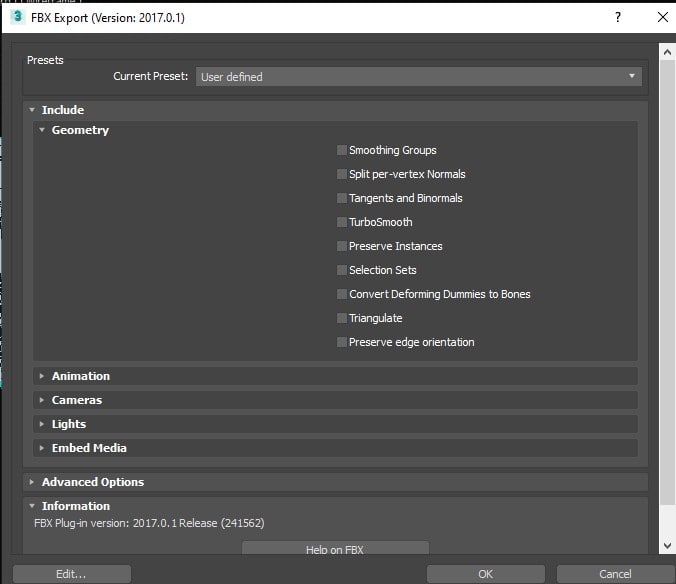Toggle Split per-vertex Normals checkbox

pos(341,174)
